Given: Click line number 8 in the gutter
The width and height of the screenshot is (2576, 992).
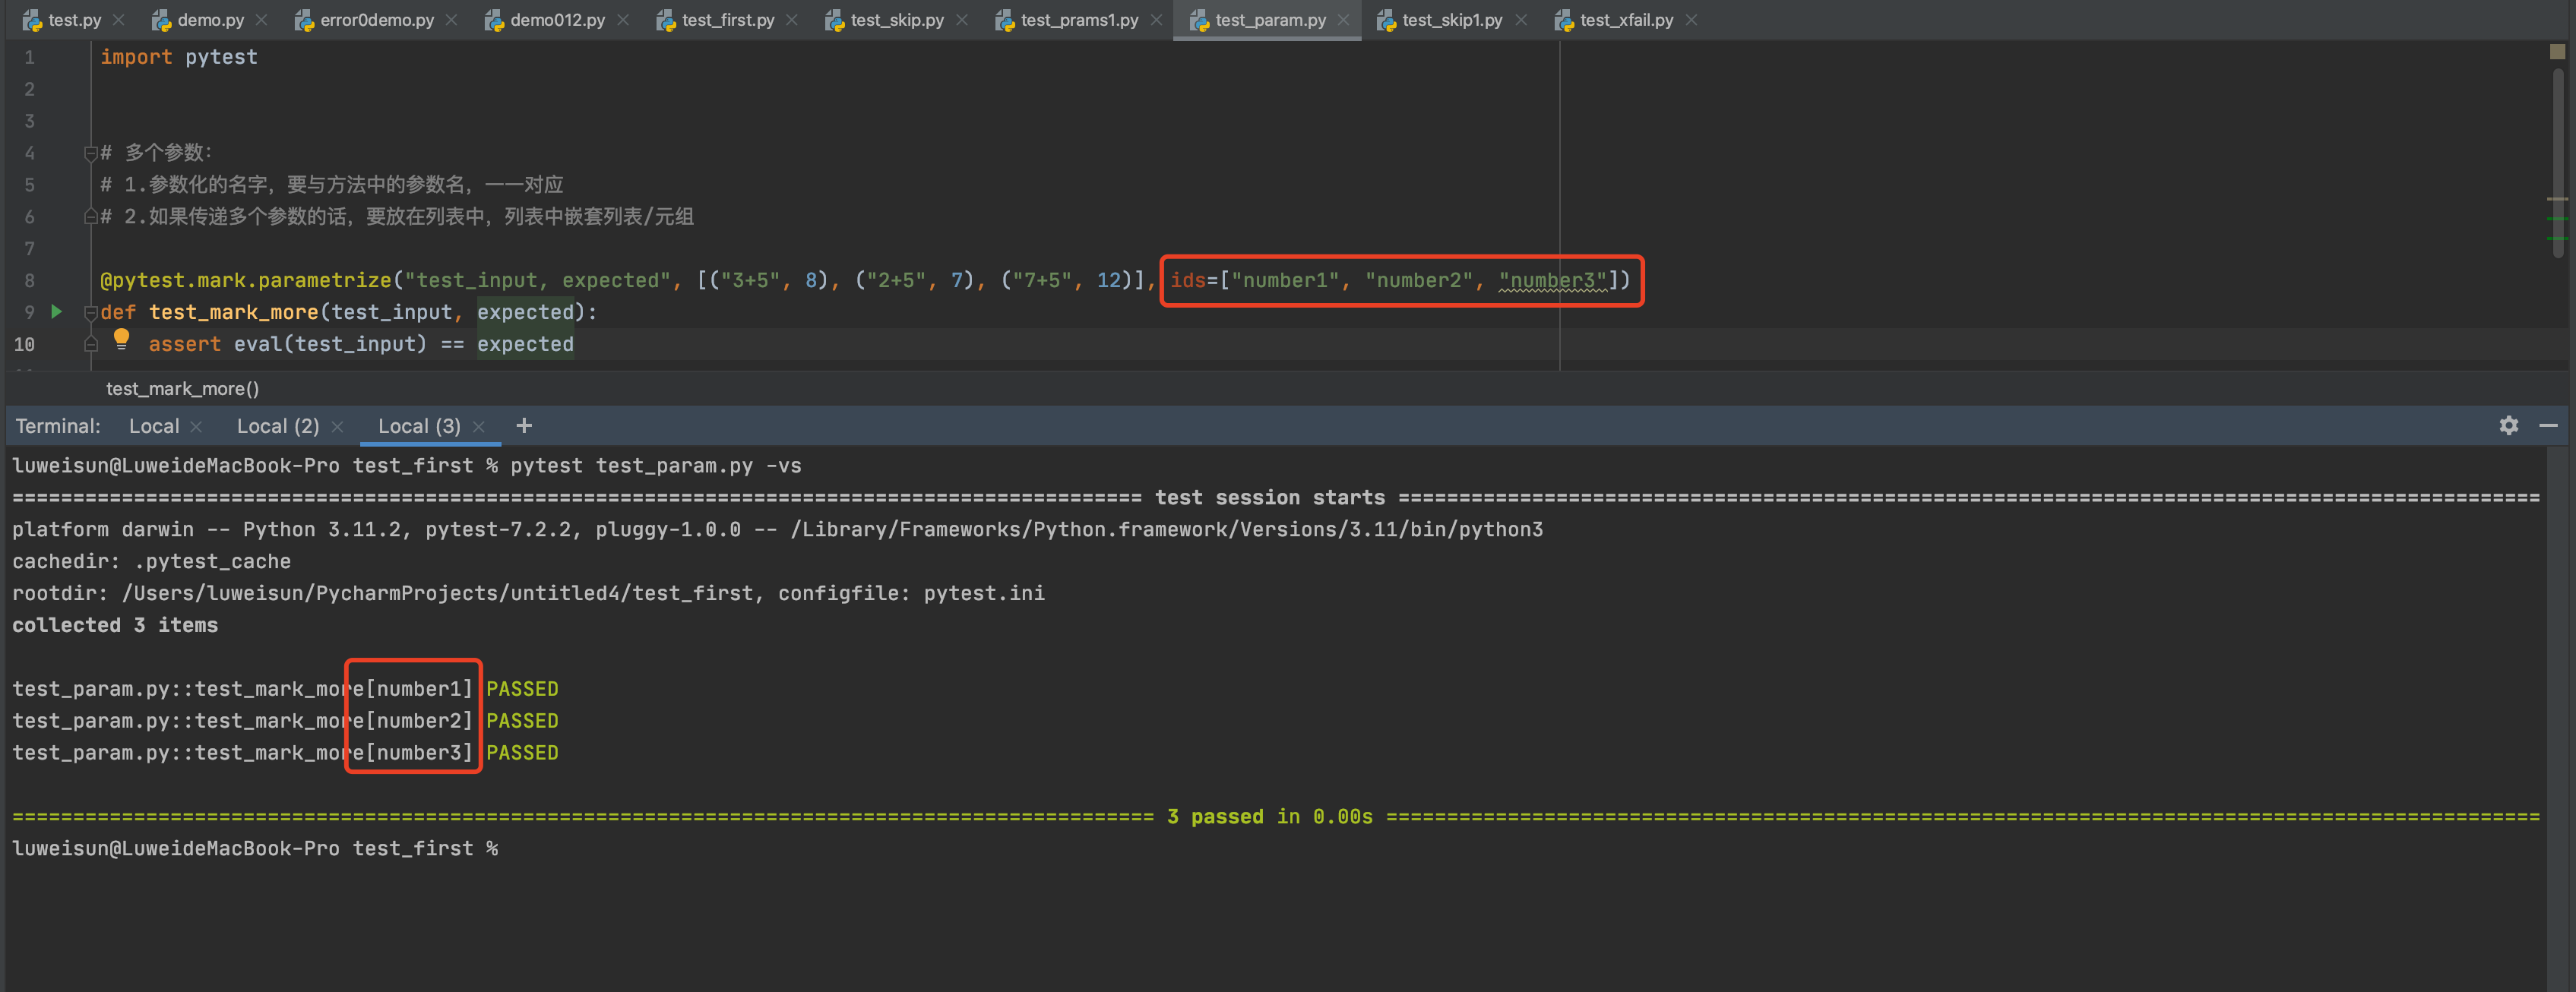Looking at the screenshot, I should 29,281.
